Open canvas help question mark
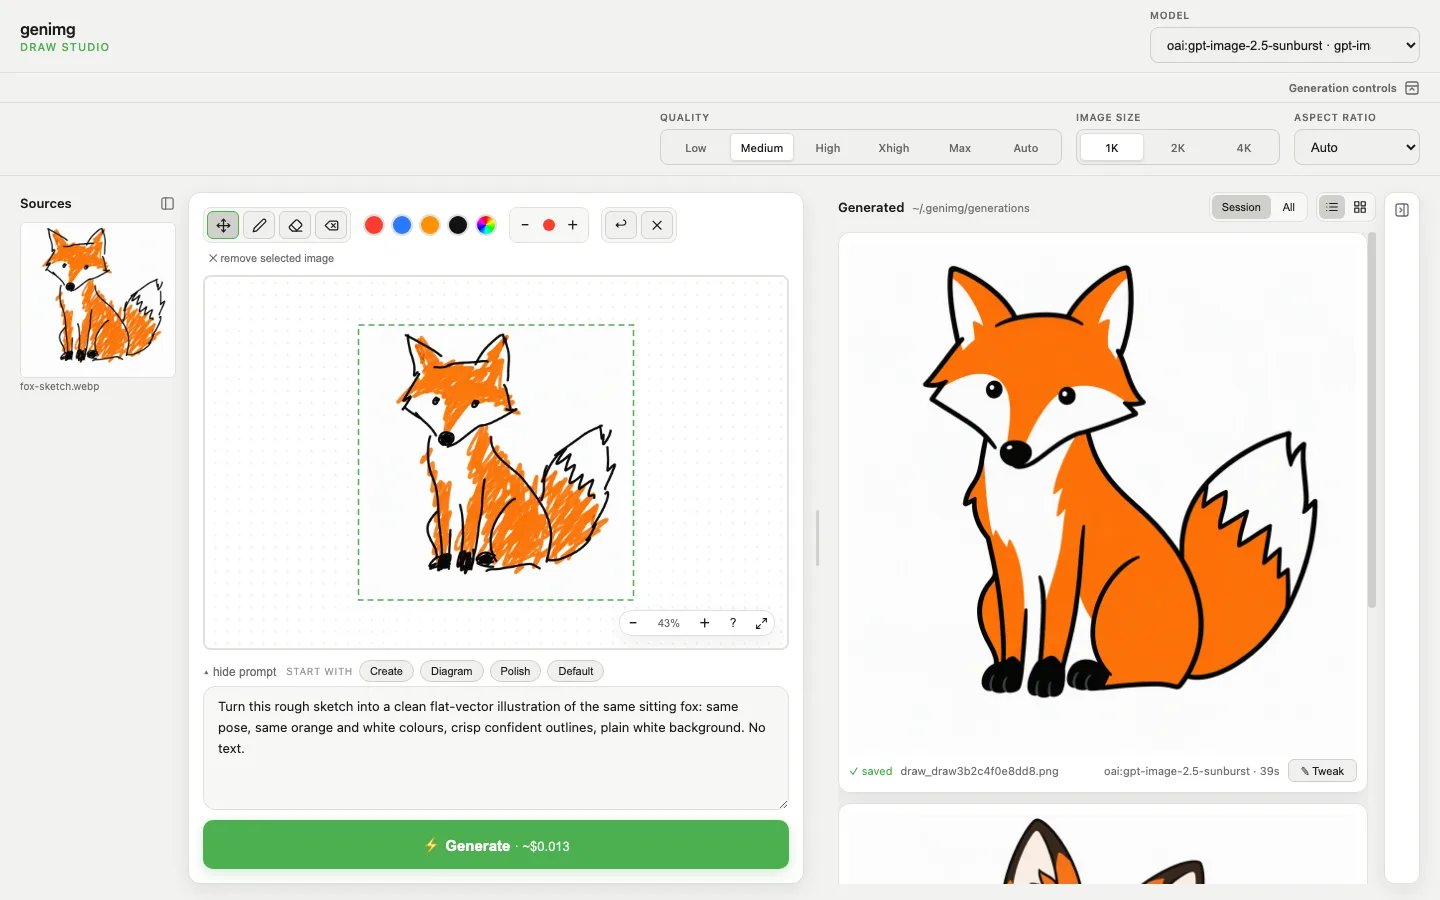Viewport: 1440px width, 900px height. point(733,623)
